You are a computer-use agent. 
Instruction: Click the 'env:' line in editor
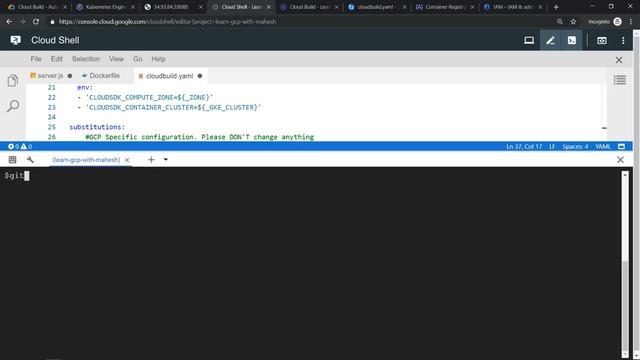click(x=85, y=87)
